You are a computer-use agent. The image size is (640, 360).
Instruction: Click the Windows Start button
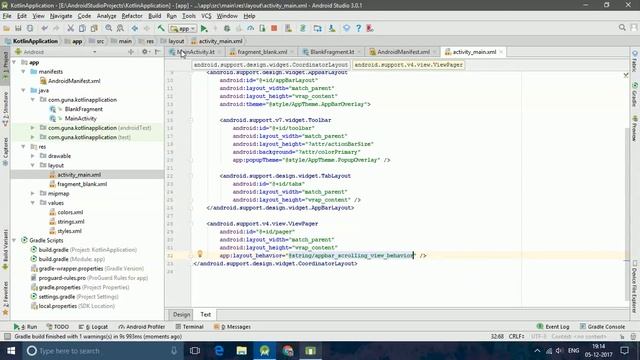(11, 351)
